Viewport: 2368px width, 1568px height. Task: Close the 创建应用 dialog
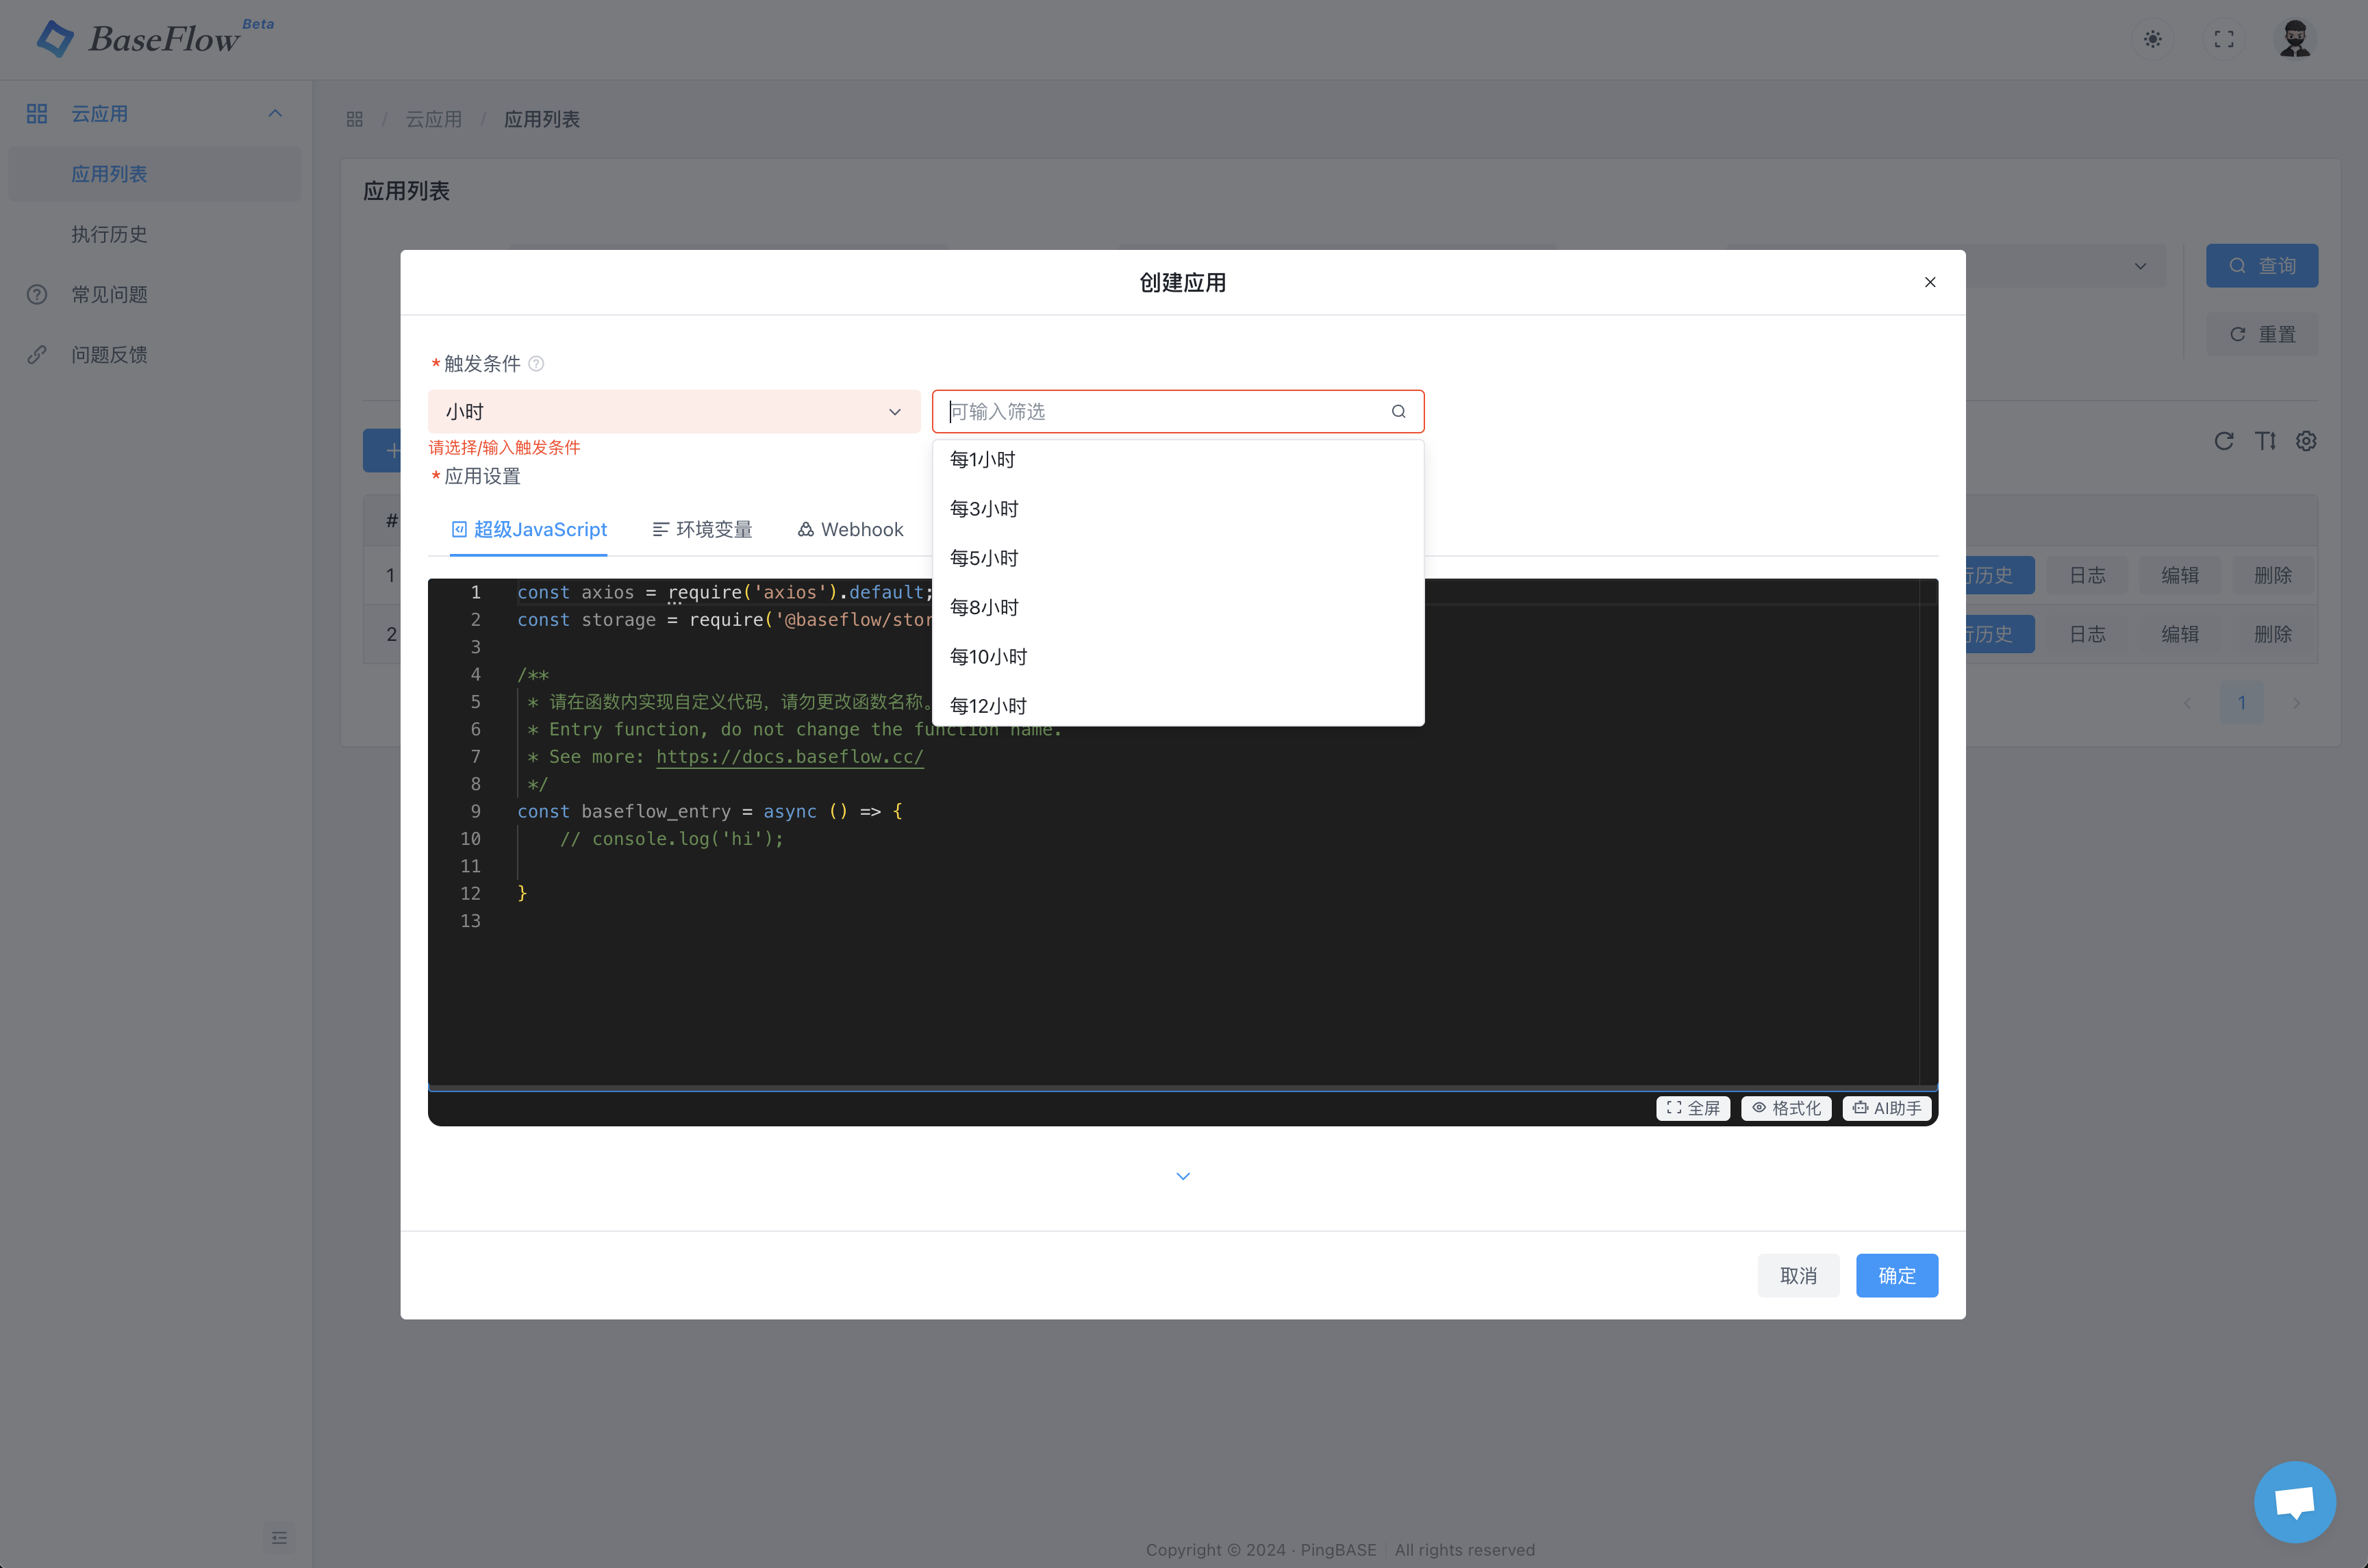pyautogui.click(x=1929, y=282)
